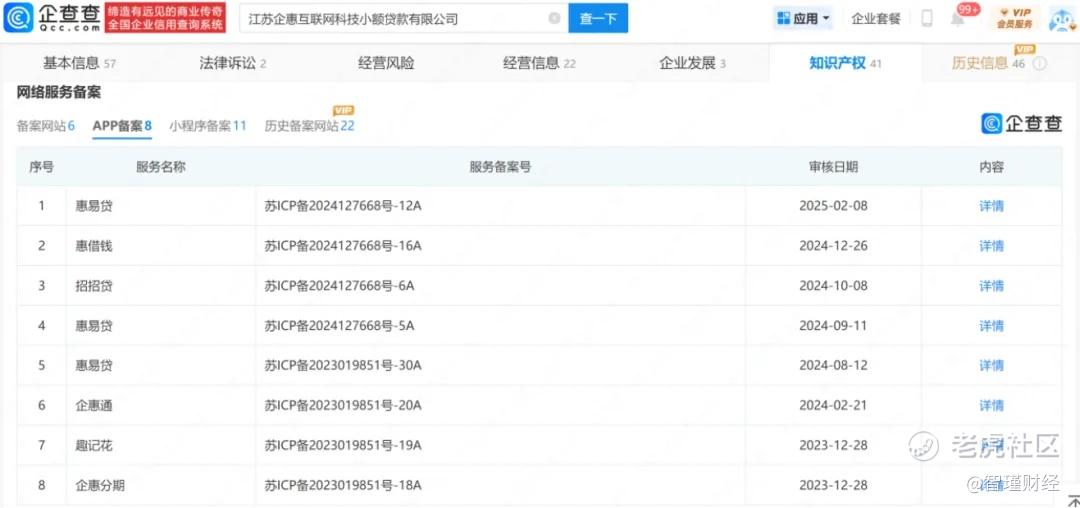Click 惠借钱 service name
Image resolution: width=1080 pixels, height=508 pixels.
tap(94, 246)
